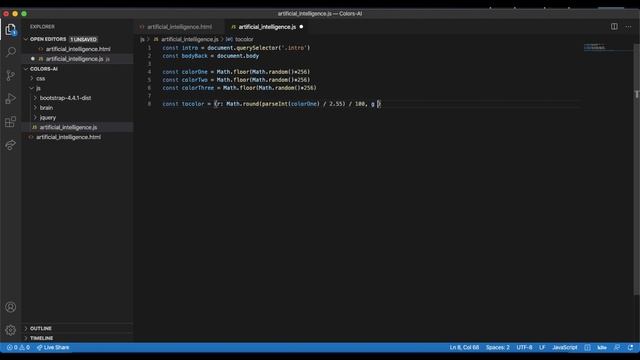The width and height of the screenshot is (640, 360).
Task: Open the Explorer view in activity bar
Action: (x=11, y=29)
